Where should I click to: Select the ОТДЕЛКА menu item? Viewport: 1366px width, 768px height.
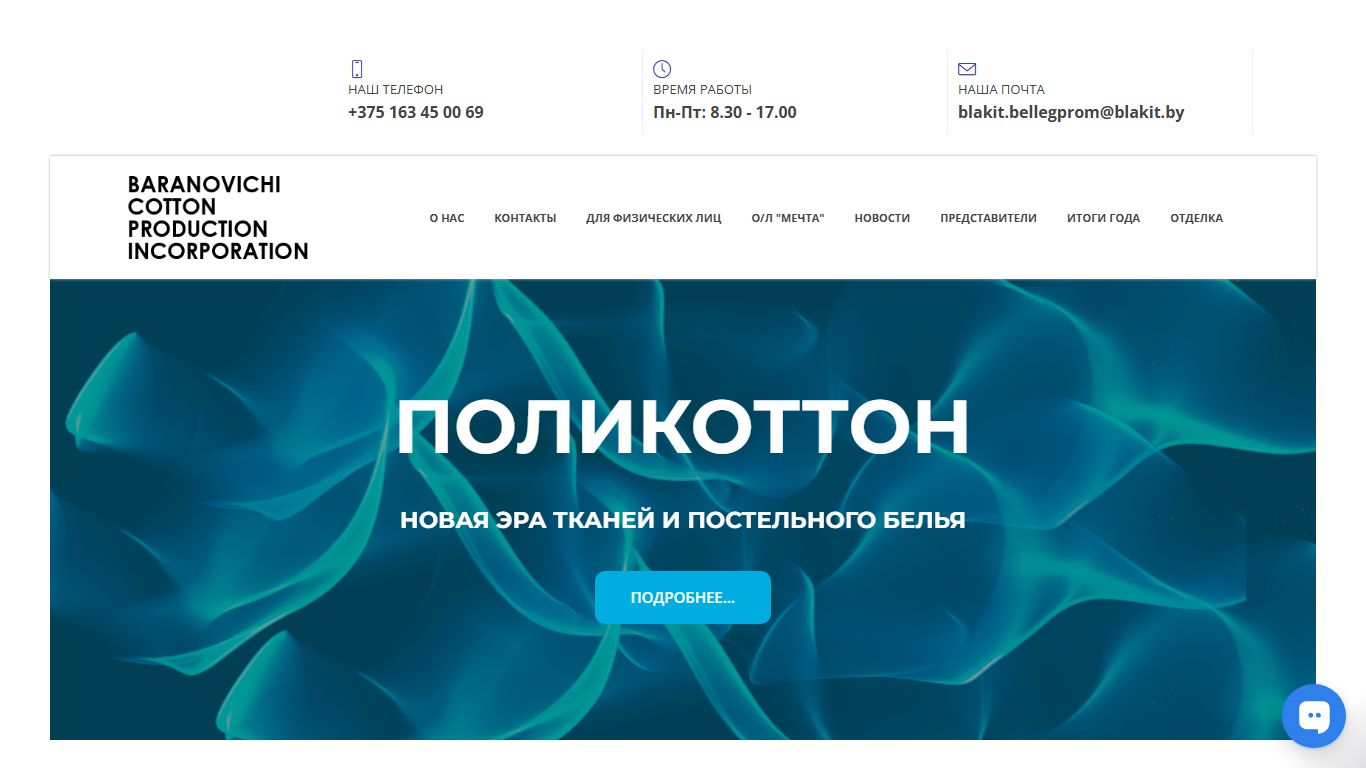tap(1196, 218)
